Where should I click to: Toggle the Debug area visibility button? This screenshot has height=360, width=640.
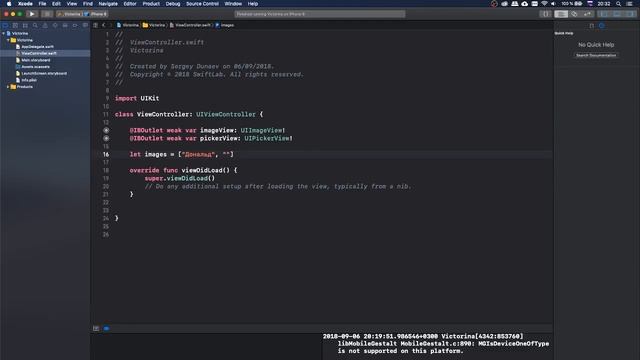[x=617, y=14]
